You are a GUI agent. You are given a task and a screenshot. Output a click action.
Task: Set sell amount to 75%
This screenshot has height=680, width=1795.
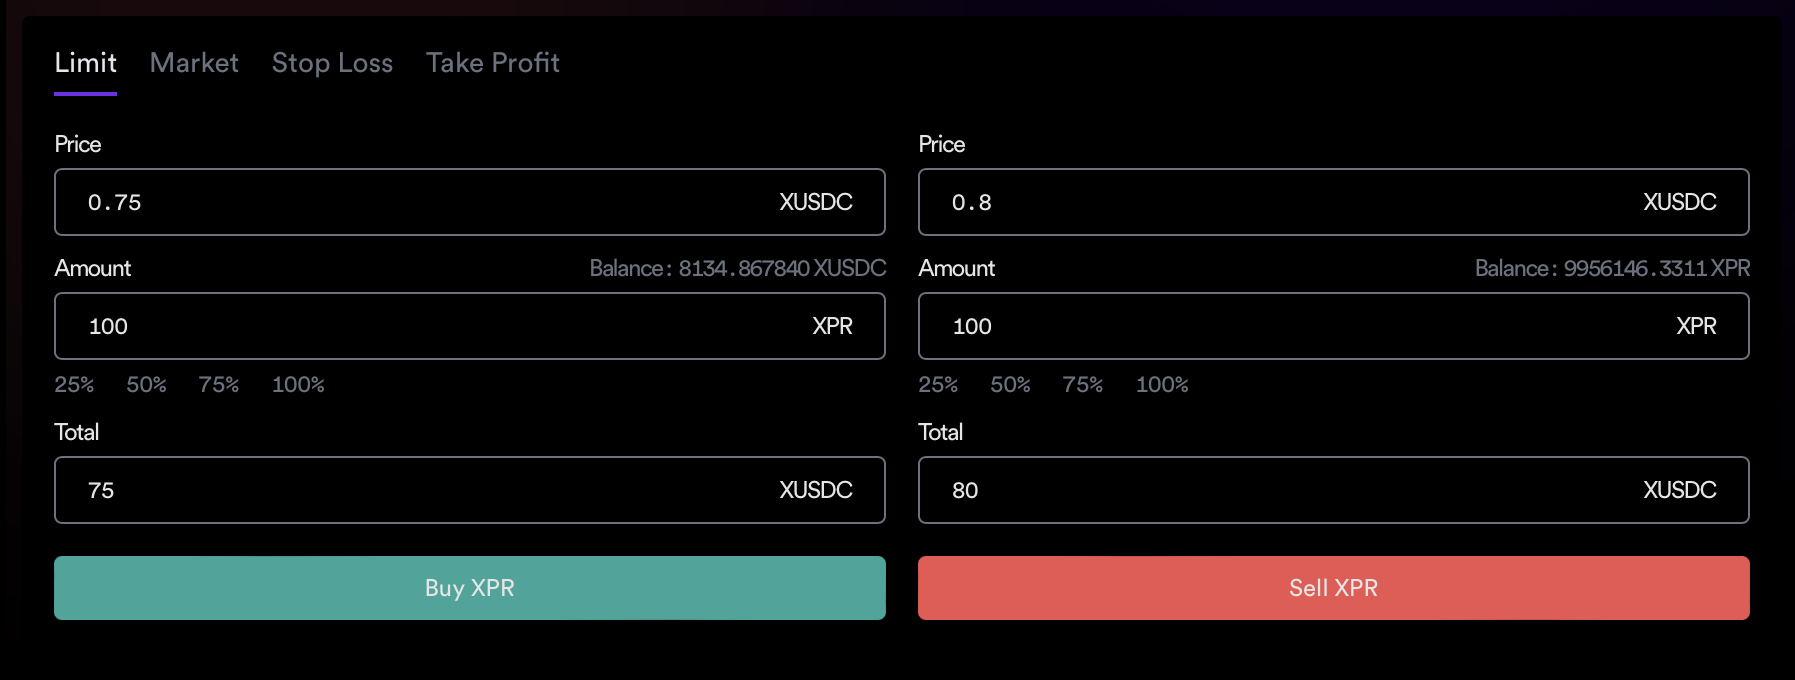coord(1082,385)
